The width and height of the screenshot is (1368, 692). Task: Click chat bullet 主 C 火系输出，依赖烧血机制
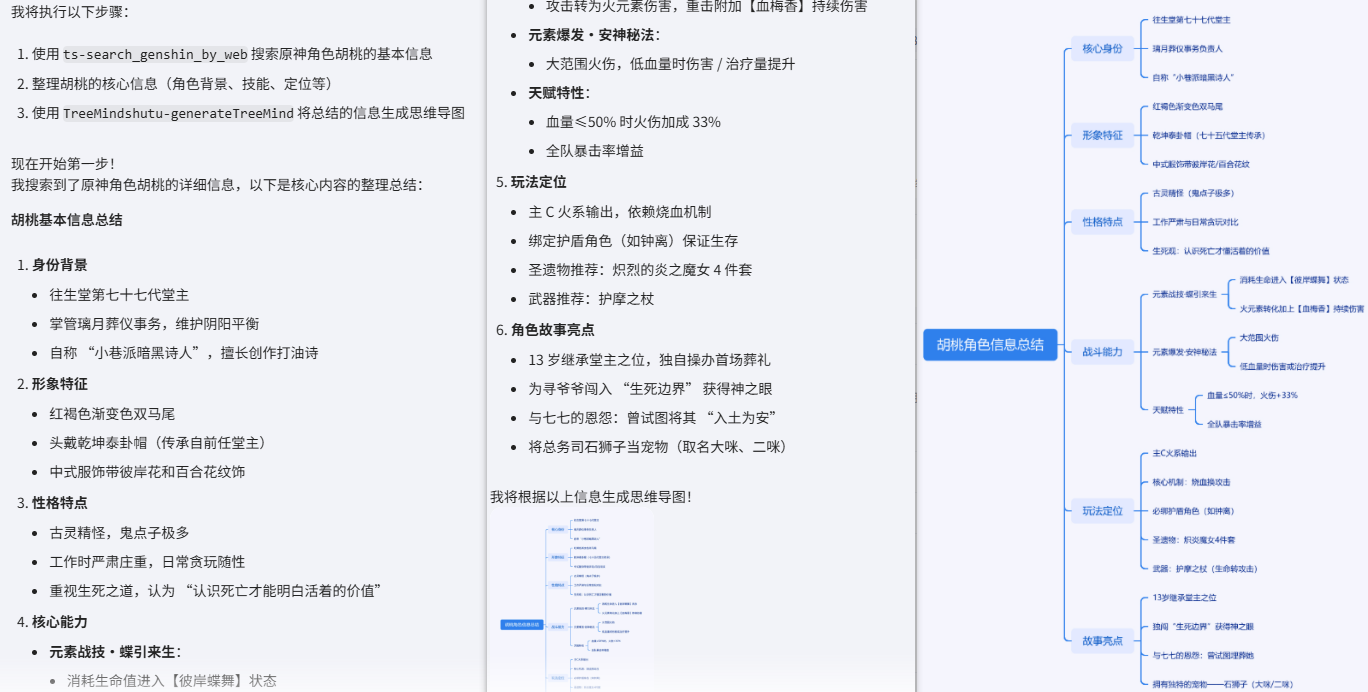click(619, 212)
